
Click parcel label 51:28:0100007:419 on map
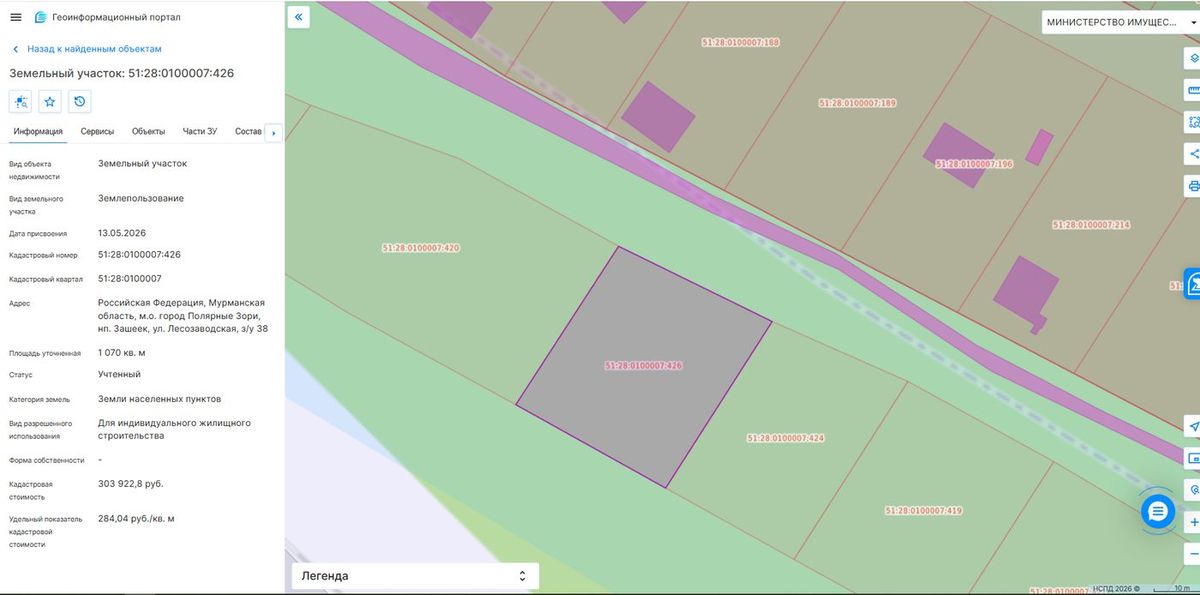923,510
